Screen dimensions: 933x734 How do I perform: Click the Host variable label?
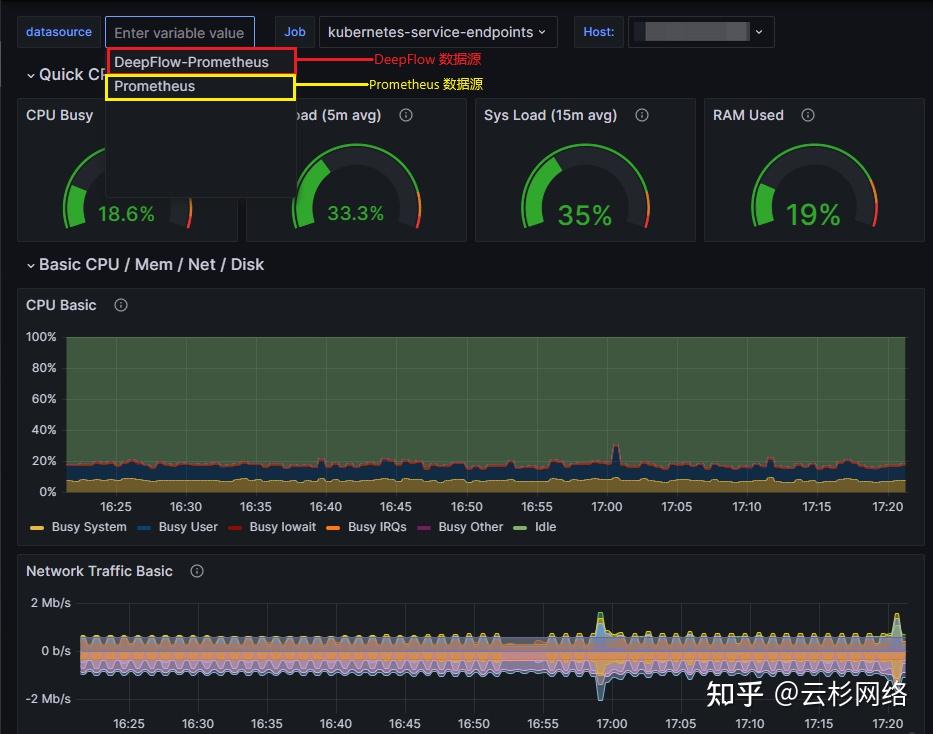598,32
